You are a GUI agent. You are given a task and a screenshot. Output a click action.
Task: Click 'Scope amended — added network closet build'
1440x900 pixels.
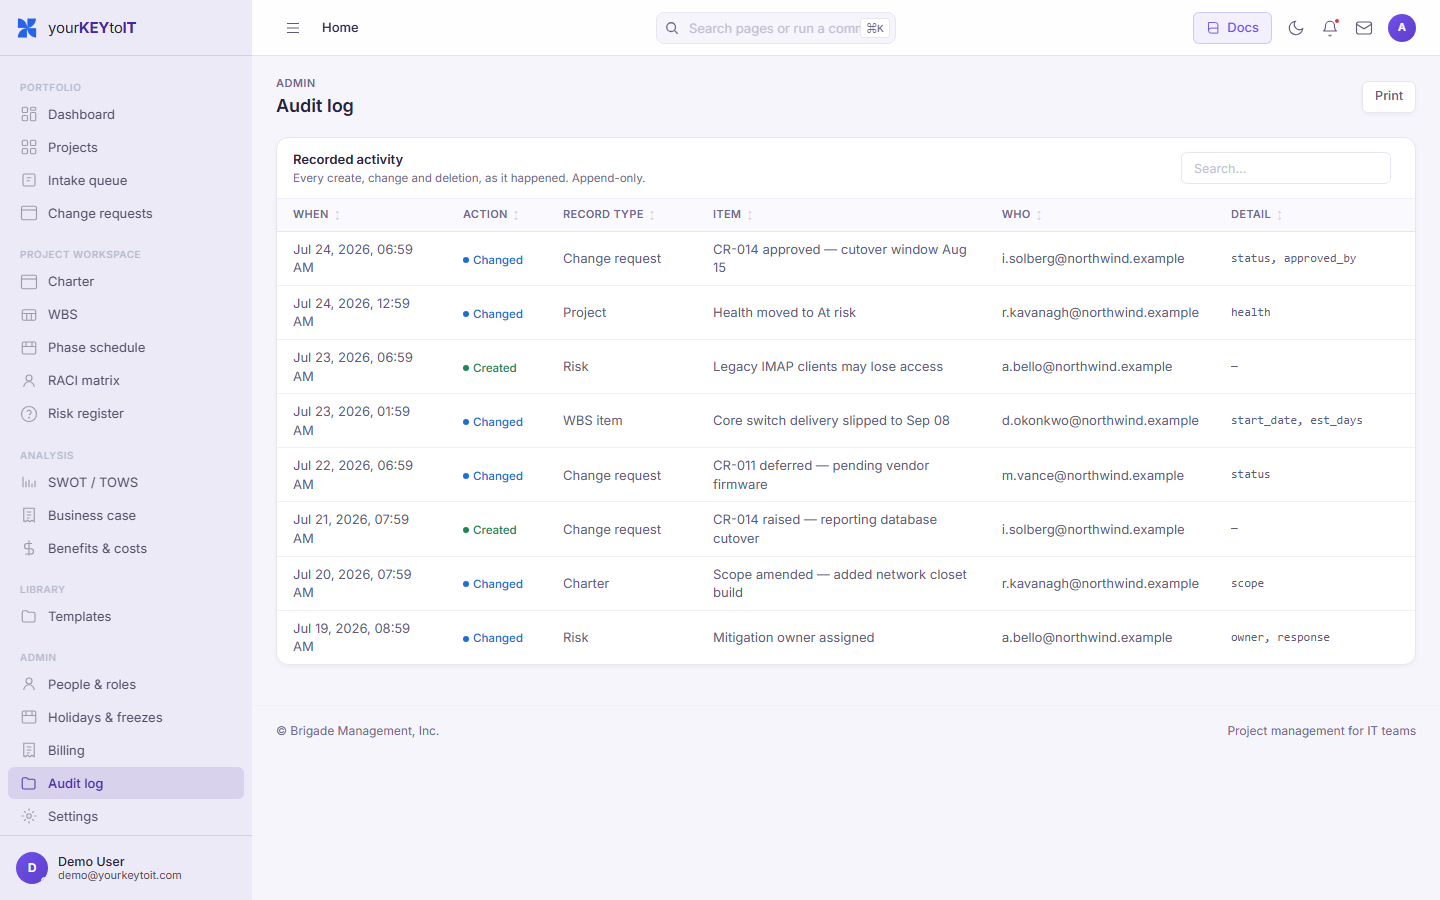click(x=840, y=583)
